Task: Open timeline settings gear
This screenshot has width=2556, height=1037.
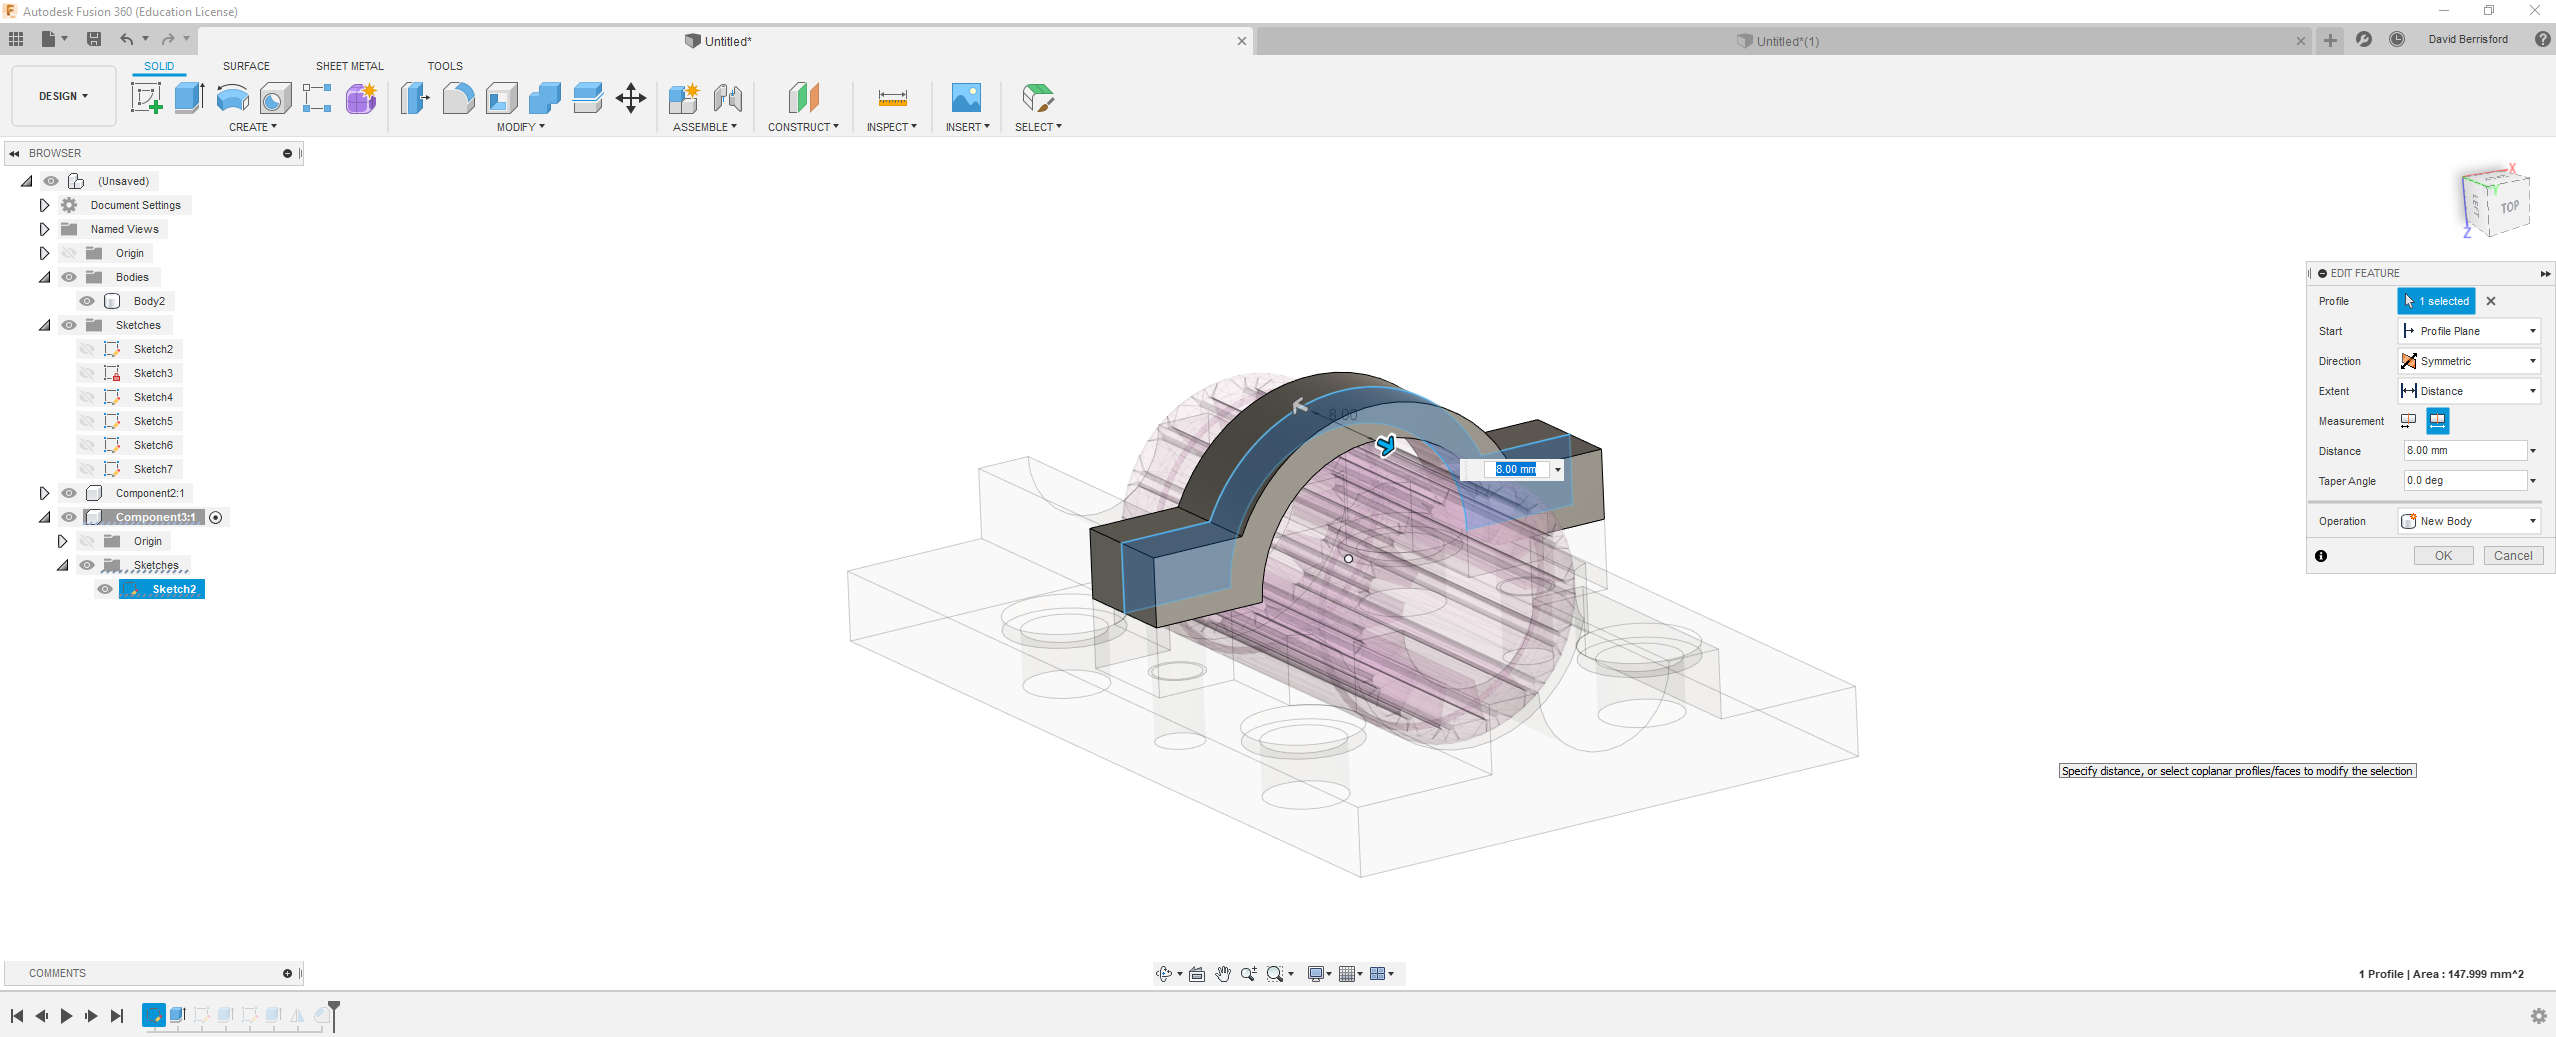Action: [x=2539, y=1016]
